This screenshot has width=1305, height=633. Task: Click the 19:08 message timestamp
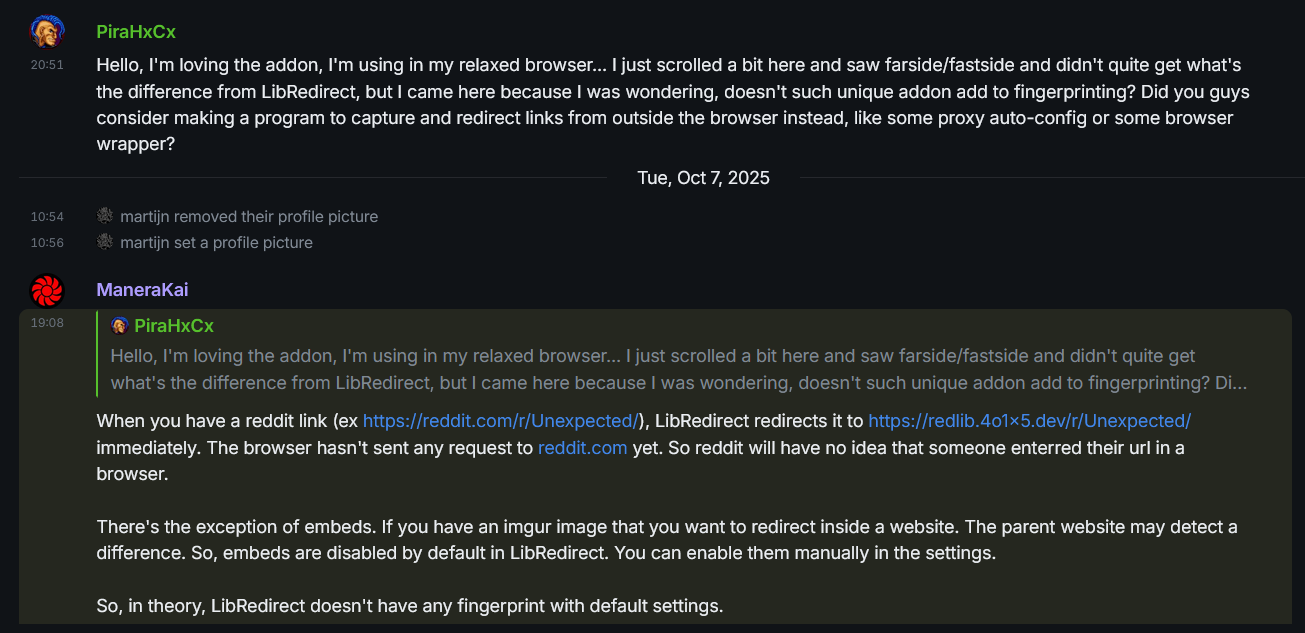[x=46, y=323]
